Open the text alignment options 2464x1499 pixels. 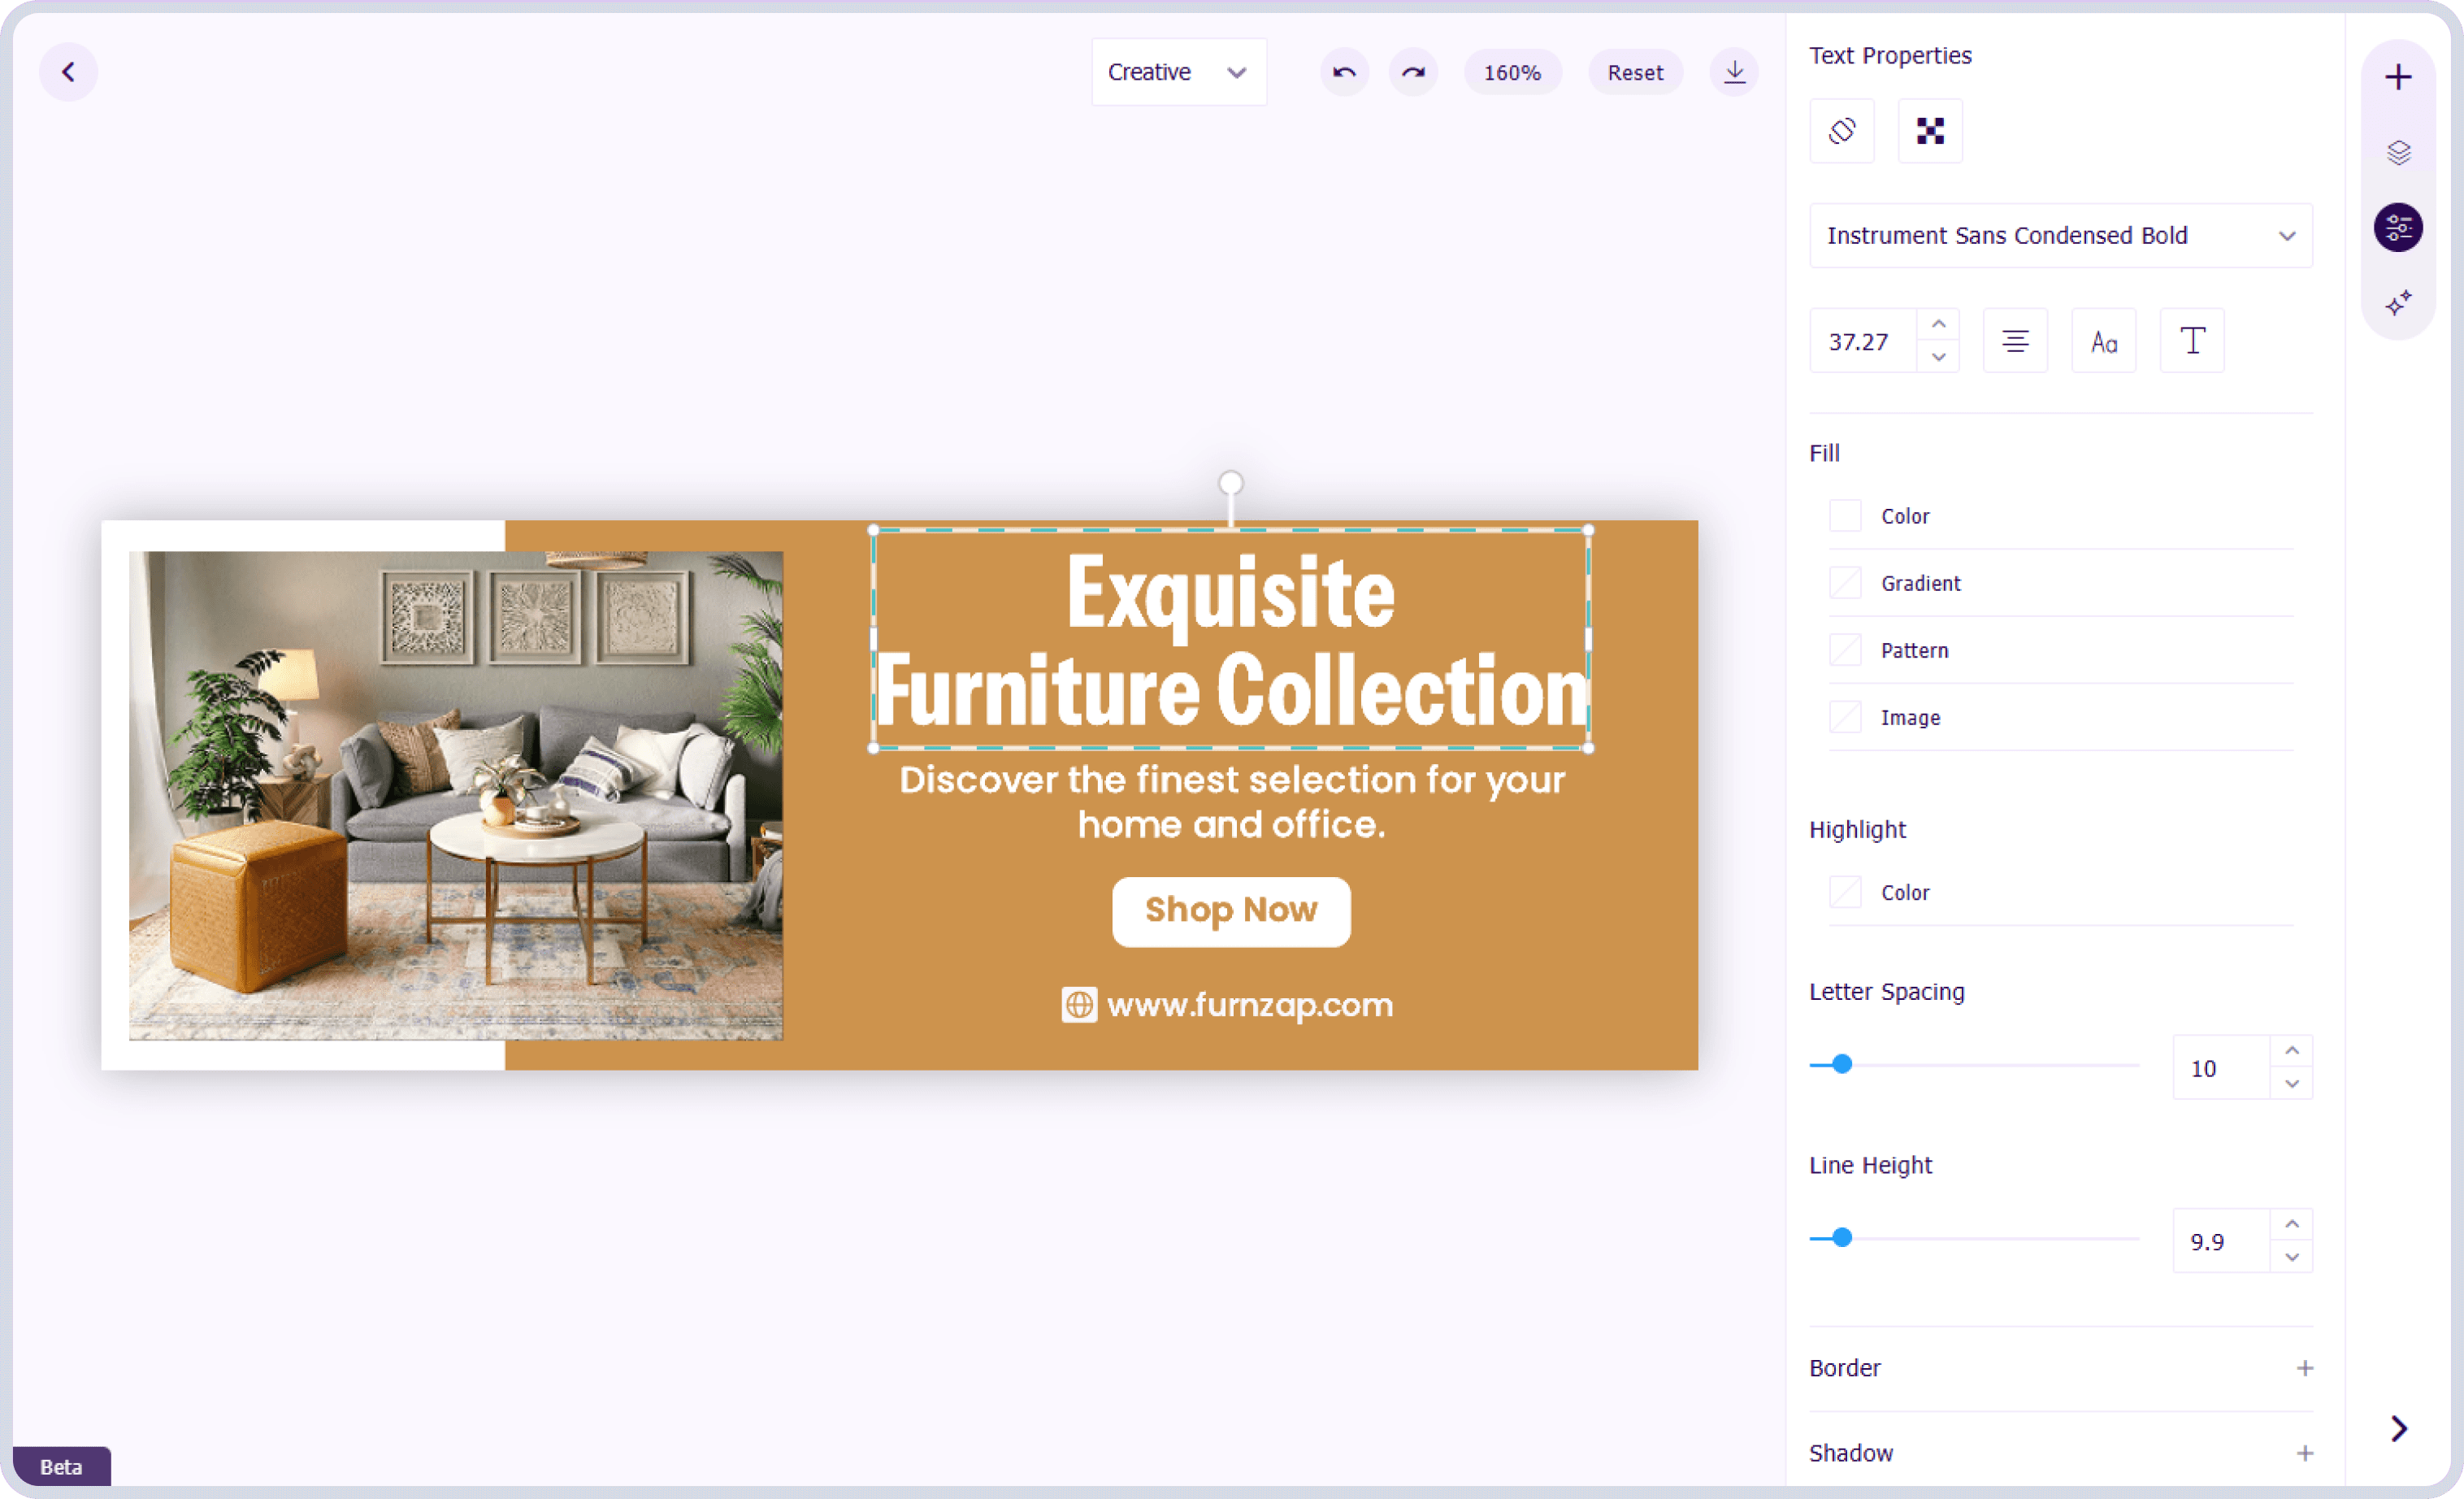point(2015,341)
